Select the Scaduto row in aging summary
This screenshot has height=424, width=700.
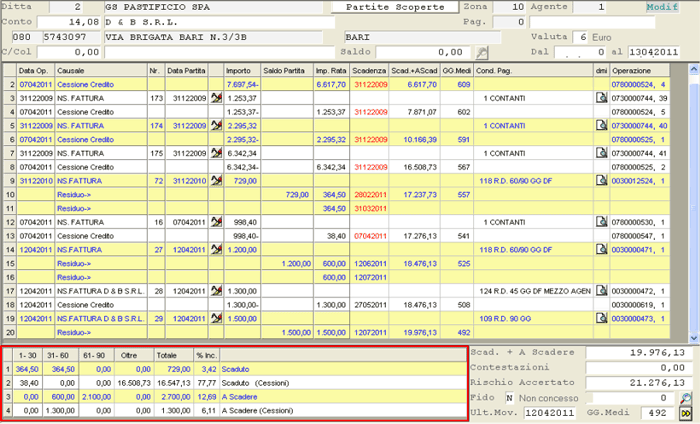pyautogui.click(x=248, y=368)
